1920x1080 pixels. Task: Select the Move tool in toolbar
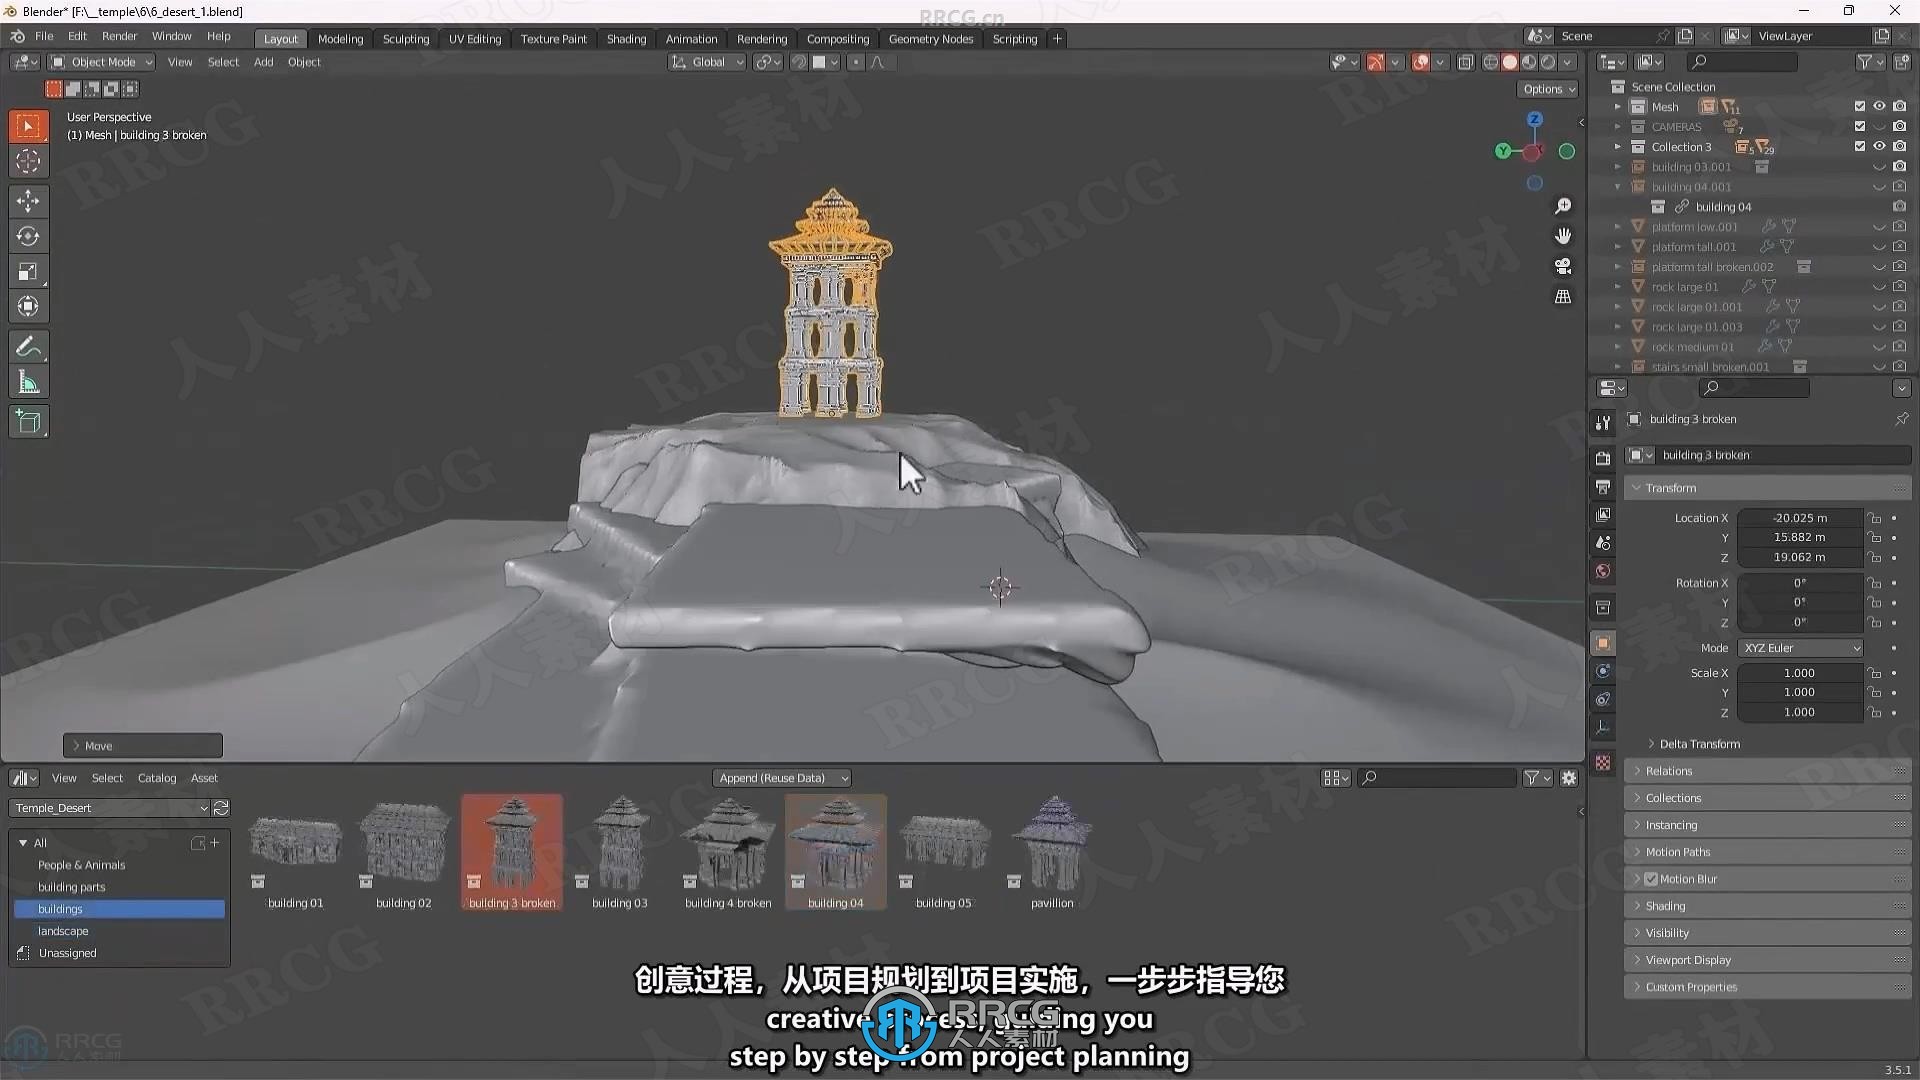29,199
